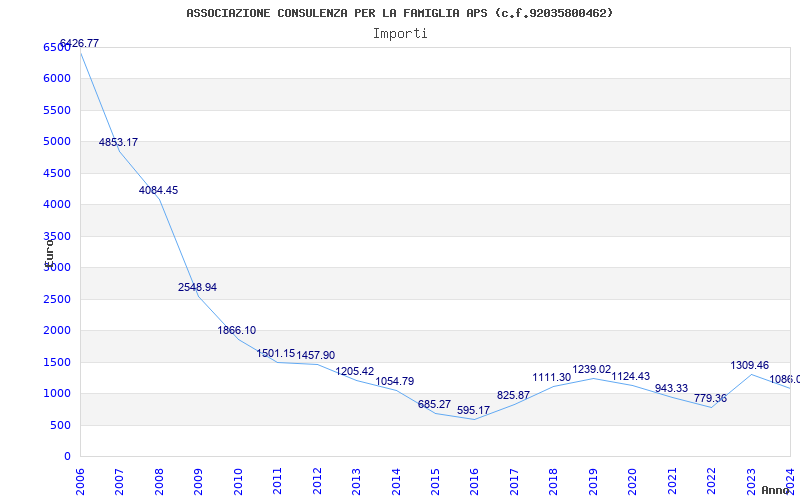Image resolution: width=800 pixels, height=500 pixels.
Task: Click the 2006 x-axis year label
Action: click(x=80, y=481)
